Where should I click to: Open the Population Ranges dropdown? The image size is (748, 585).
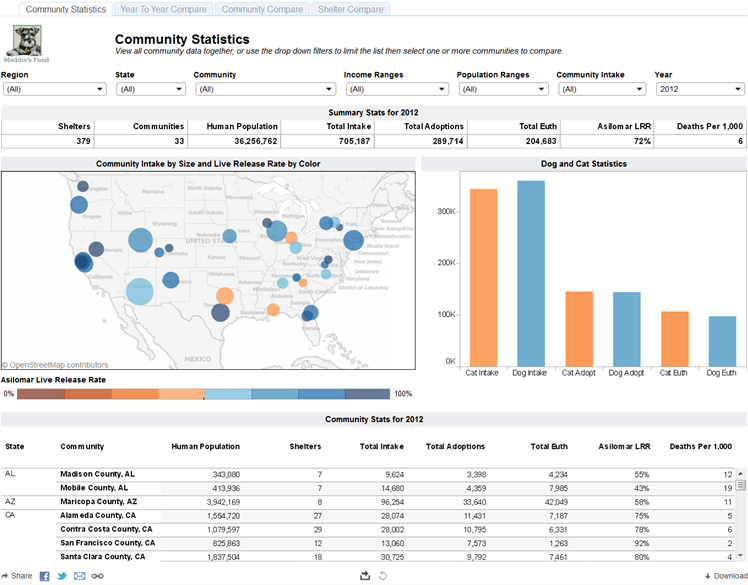(x=503, y=89)
